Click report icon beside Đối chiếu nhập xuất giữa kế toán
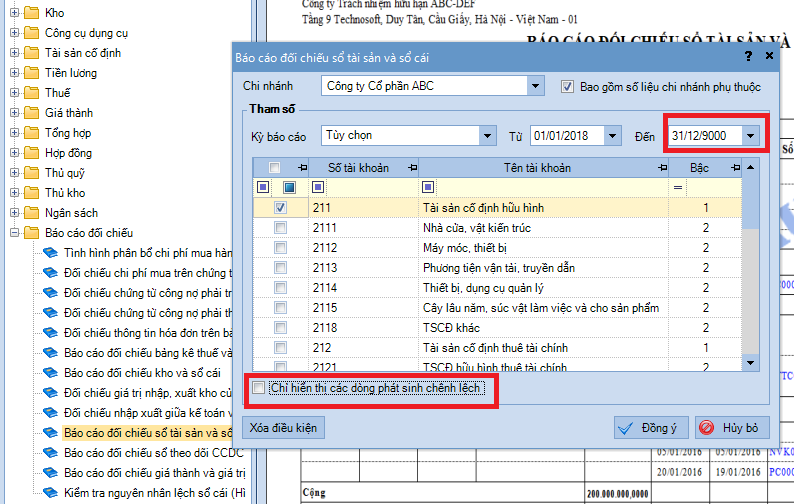Image resolution: width=794 pixels, height=504 pixels. point(50,413)
